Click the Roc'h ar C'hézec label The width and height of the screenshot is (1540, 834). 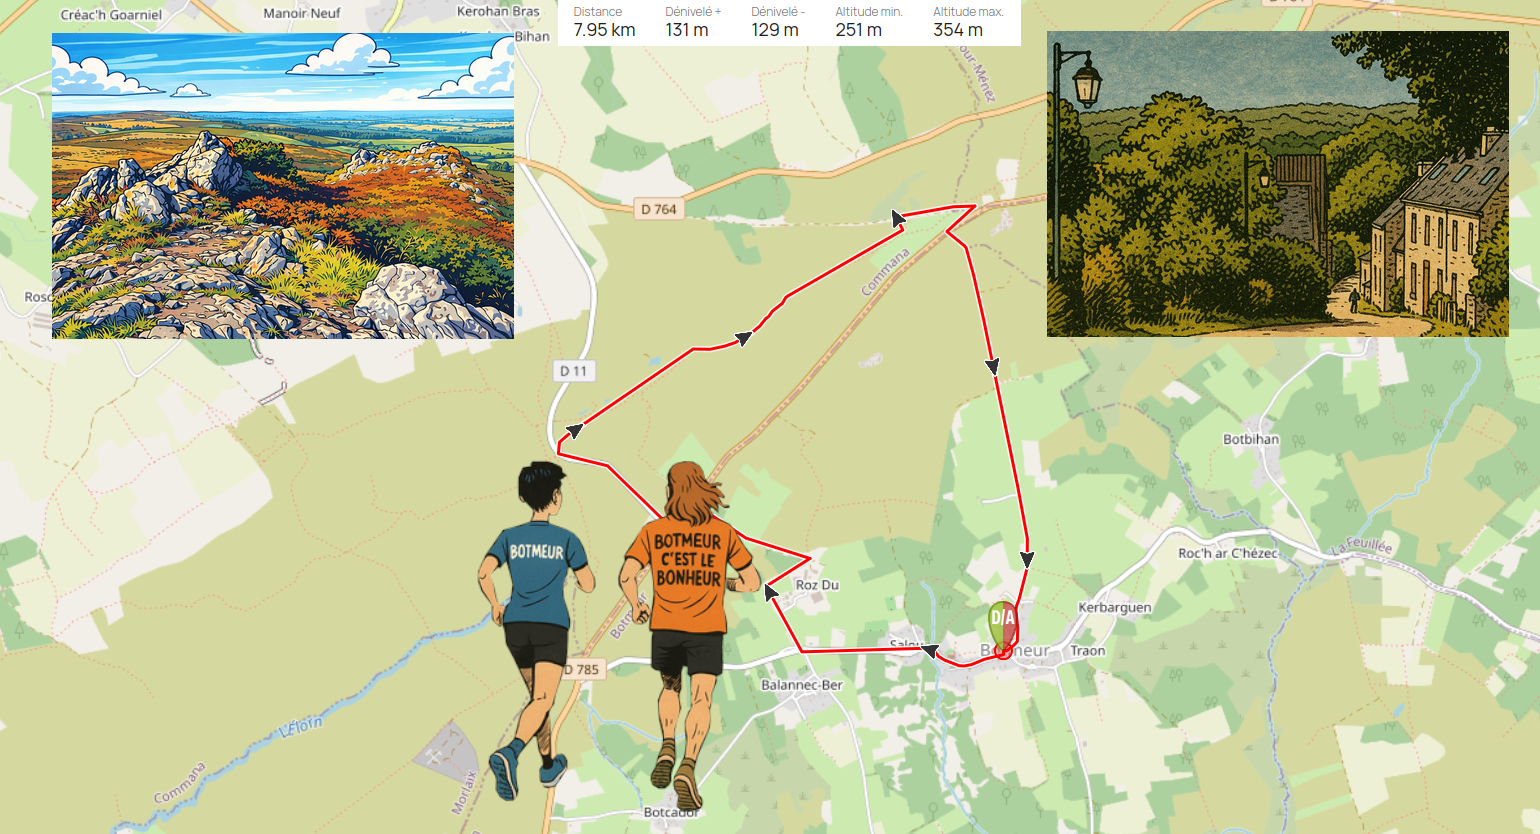tap(1227, 553)
